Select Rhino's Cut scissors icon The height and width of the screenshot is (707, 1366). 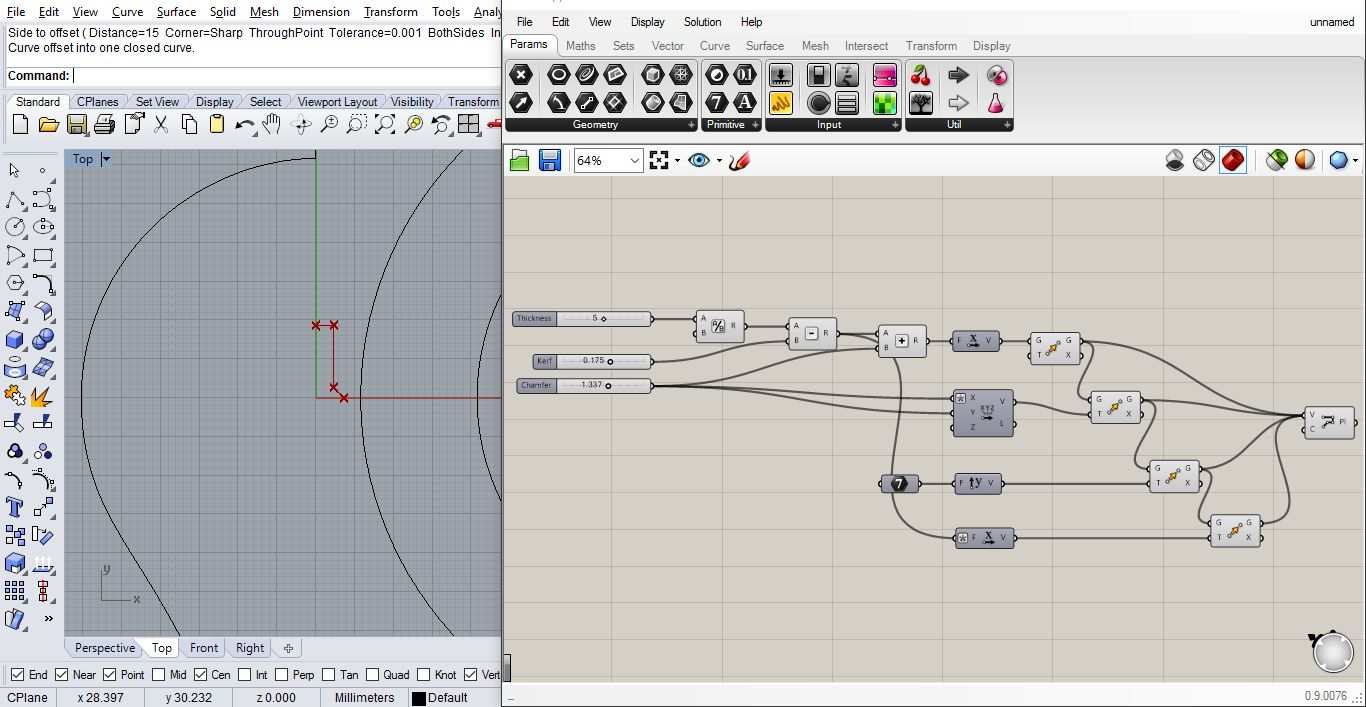point(161,124)
